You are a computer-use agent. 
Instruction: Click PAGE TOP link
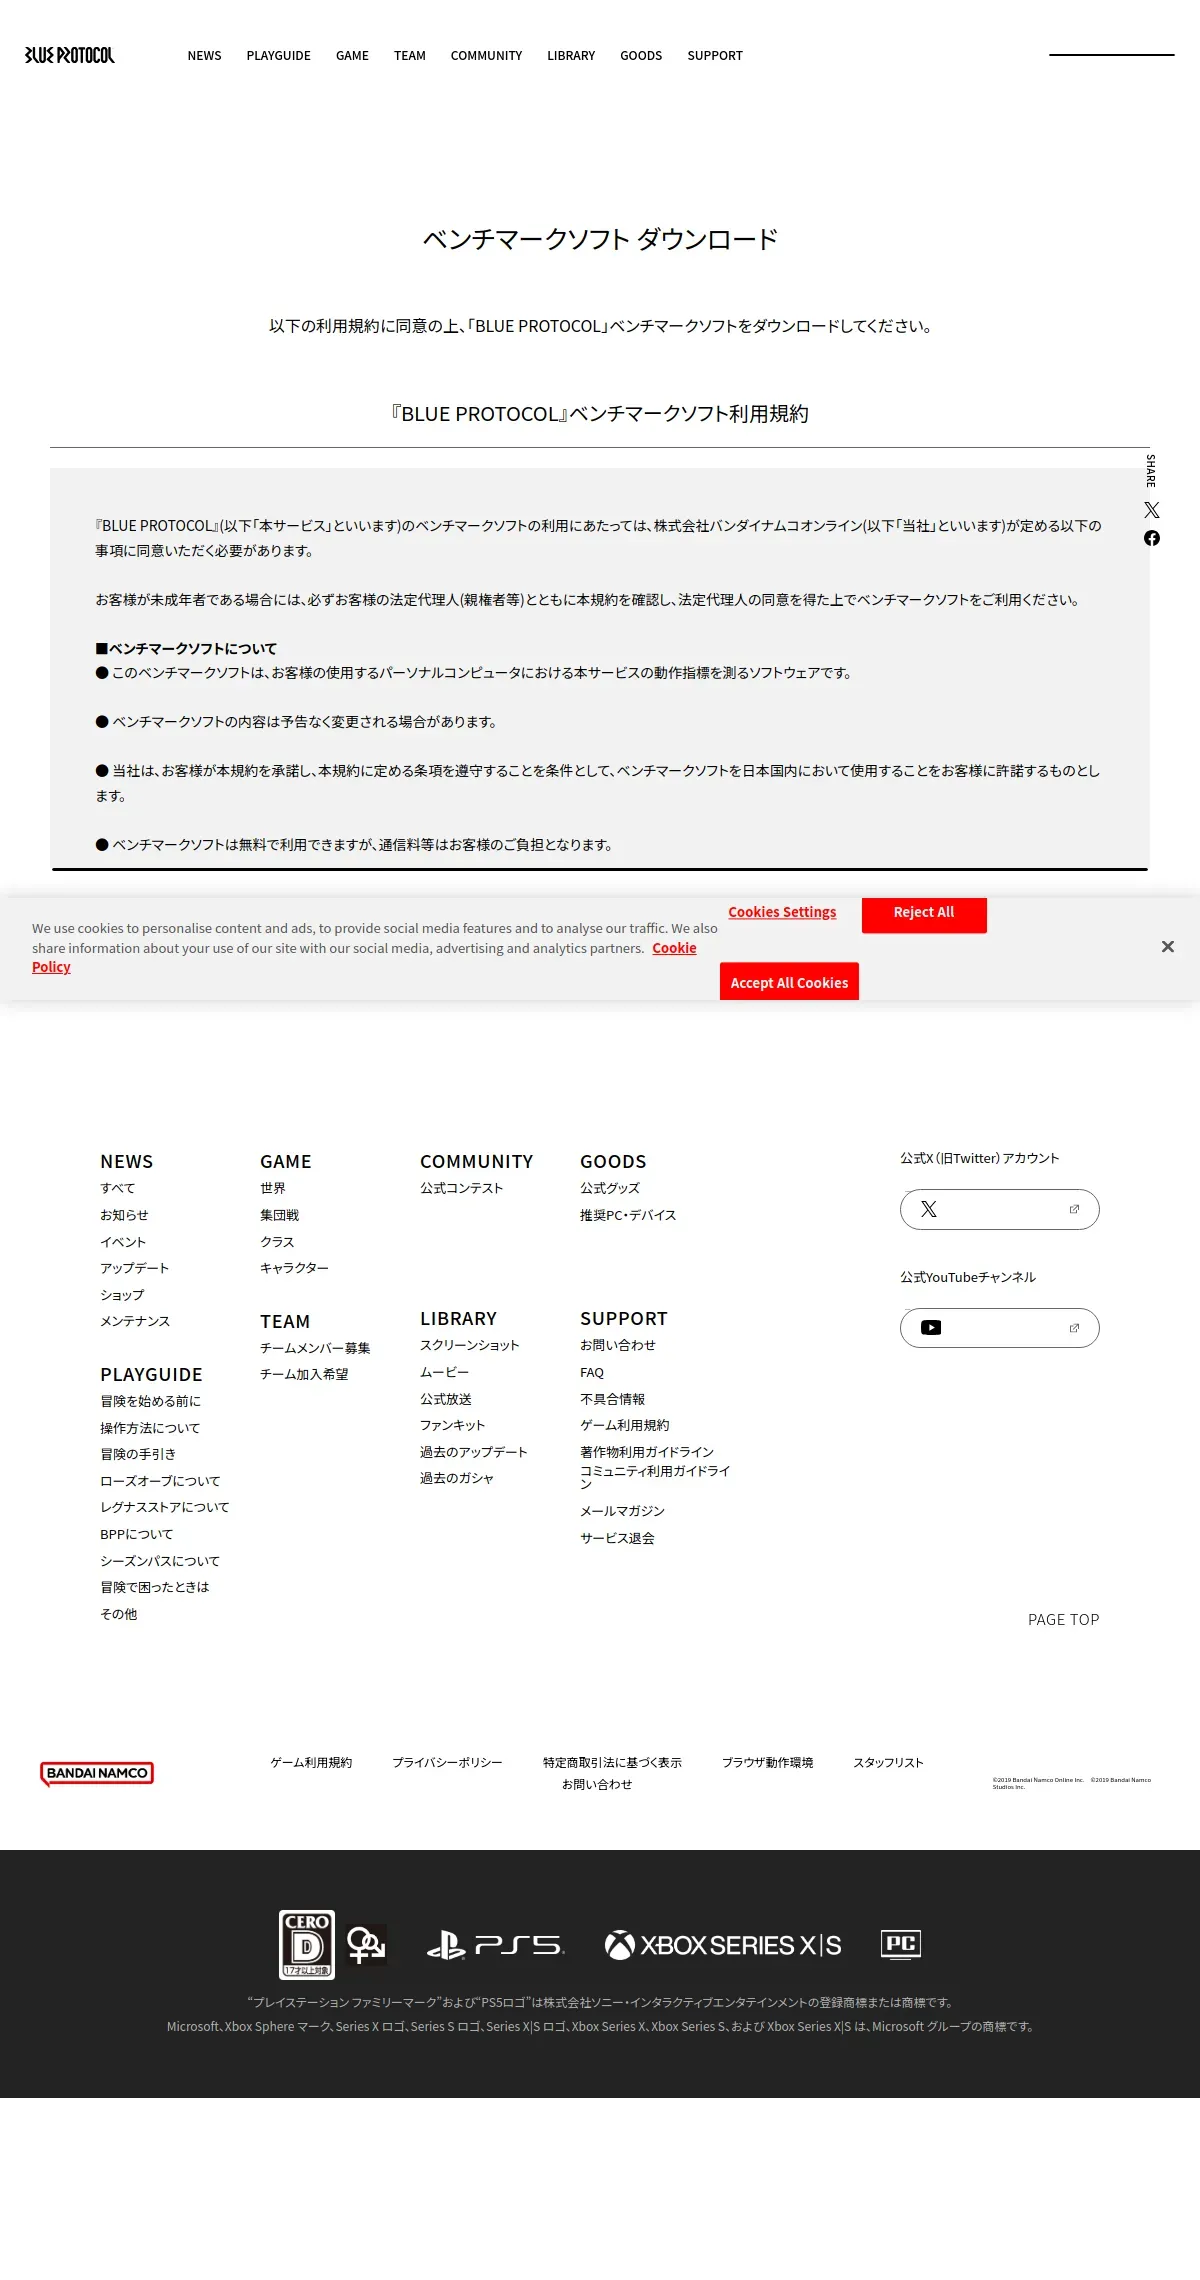click(x=1063, y=1620)
